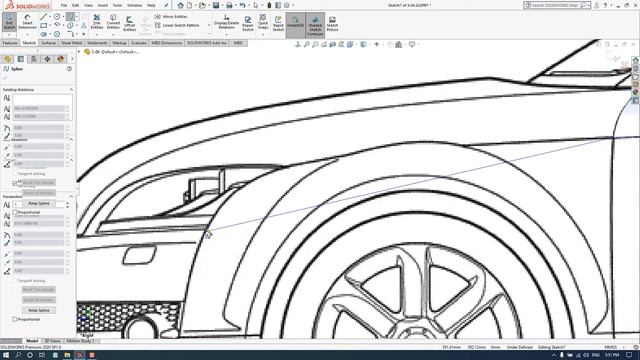Image resolution: width=640 pixels, height=360 pixels.
Task: Click the spline point number stepper arrows
Action: tap(67, 204)
